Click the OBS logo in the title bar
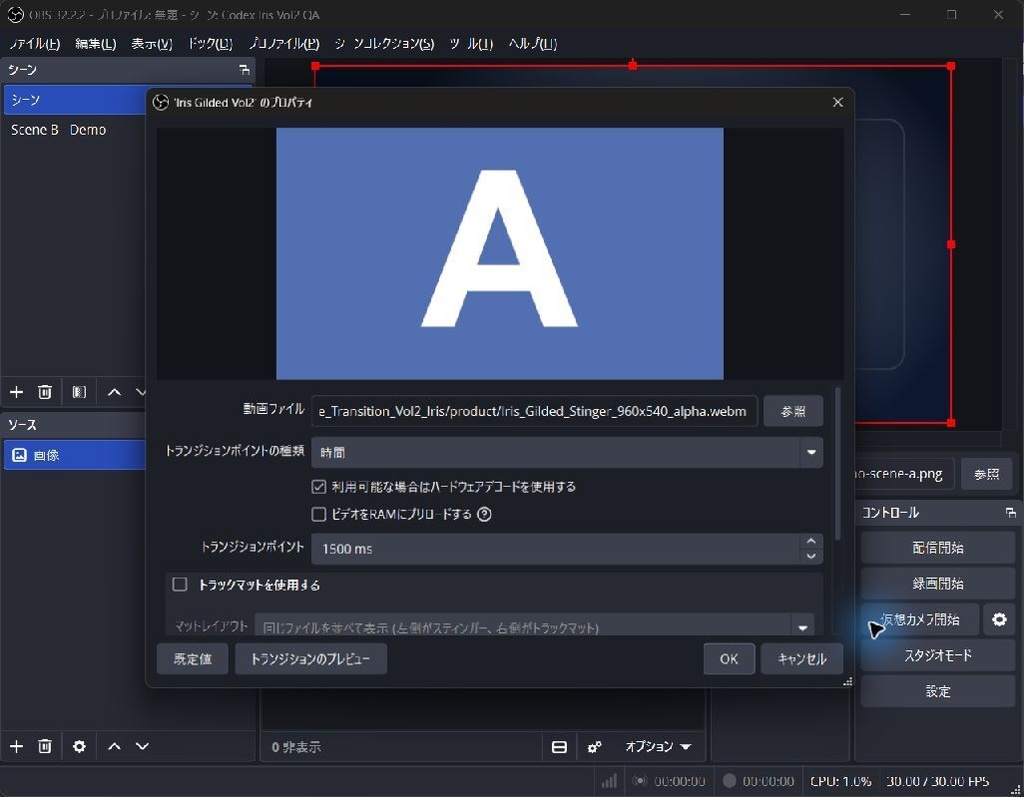 (x=16, y=14)
